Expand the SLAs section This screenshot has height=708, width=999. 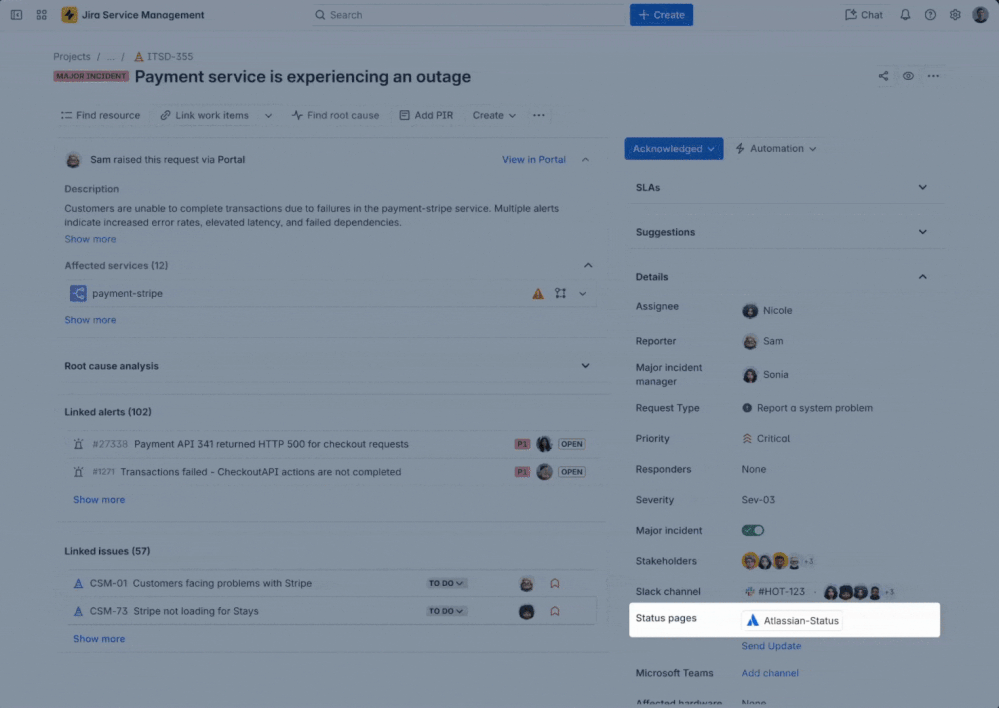point(922,187)
